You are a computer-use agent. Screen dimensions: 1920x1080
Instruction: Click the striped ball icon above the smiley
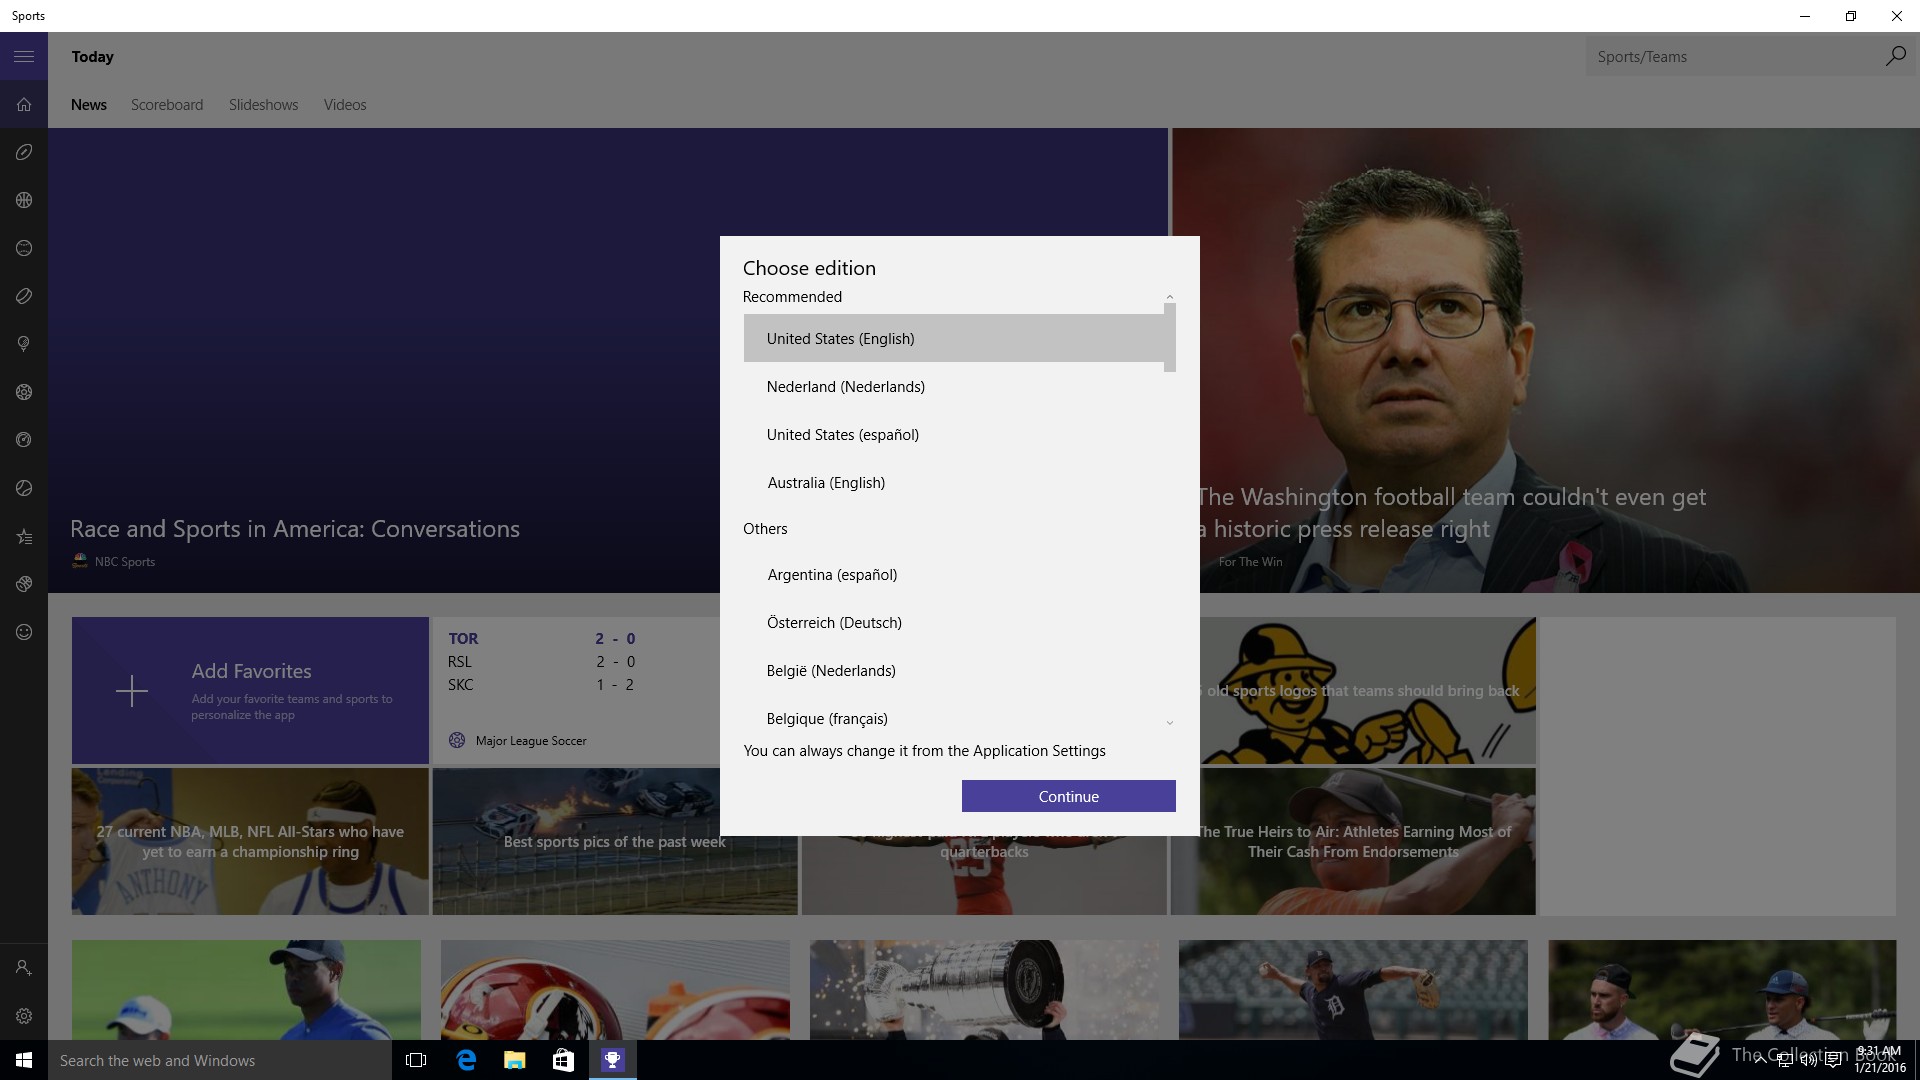click(x=24, y=584)
